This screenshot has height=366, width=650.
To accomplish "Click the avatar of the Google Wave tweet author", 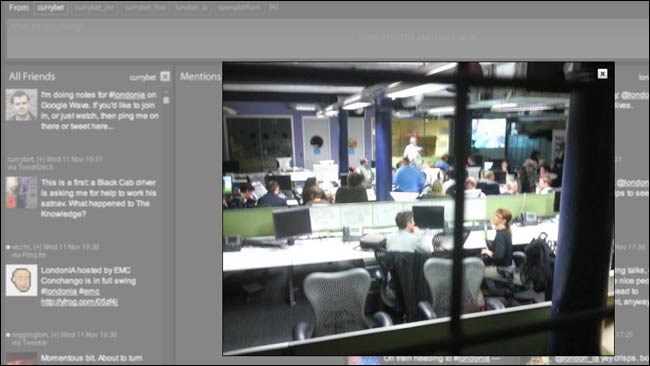I will [22, 104].
